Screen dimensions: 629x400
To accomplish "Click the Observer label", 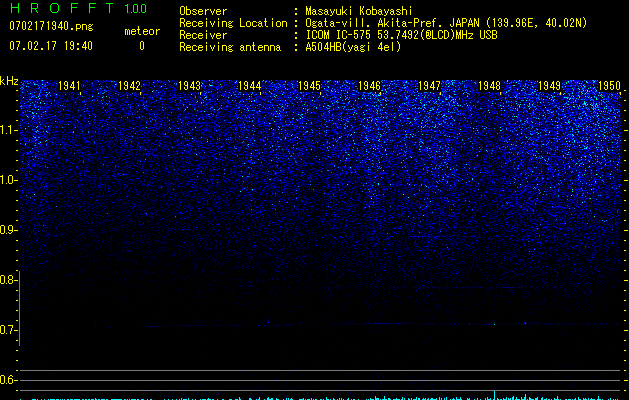I will coord(203,11).
